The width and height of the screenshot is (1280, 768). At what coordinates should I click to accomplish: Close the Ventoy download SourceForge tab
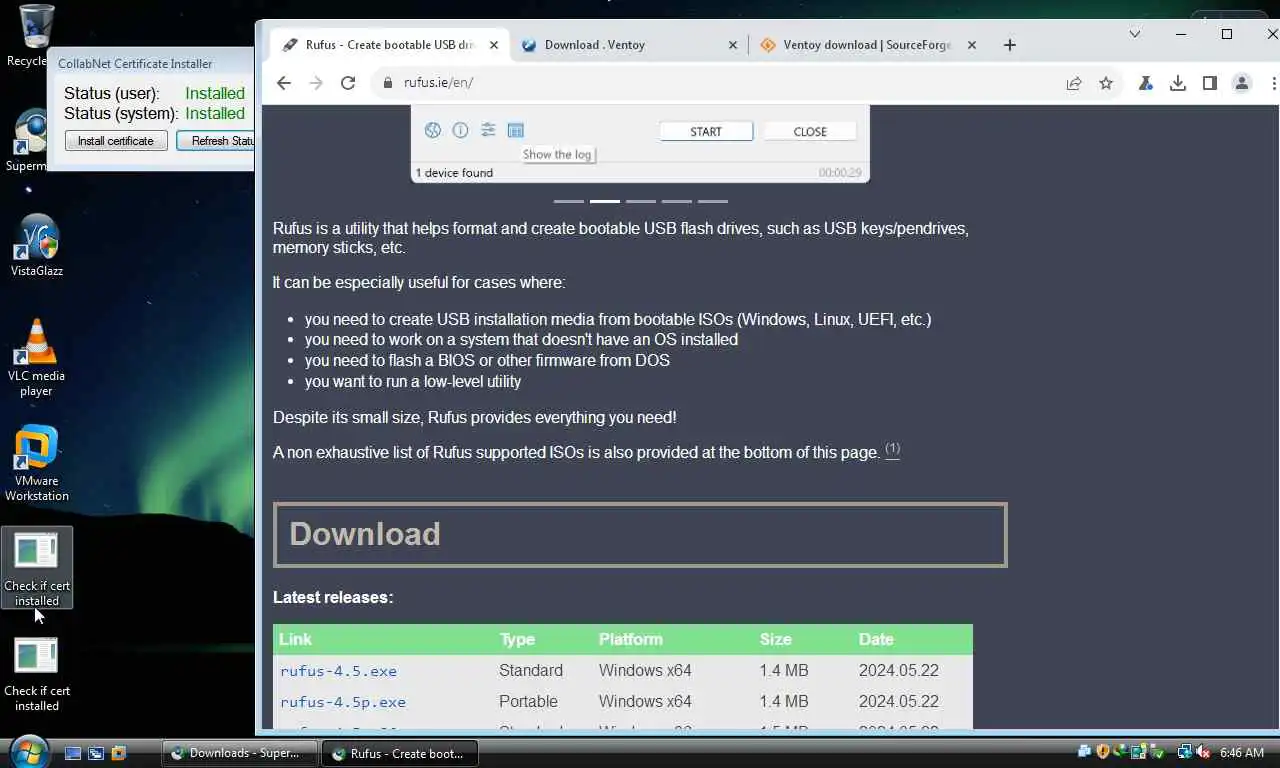coord(972,45)
